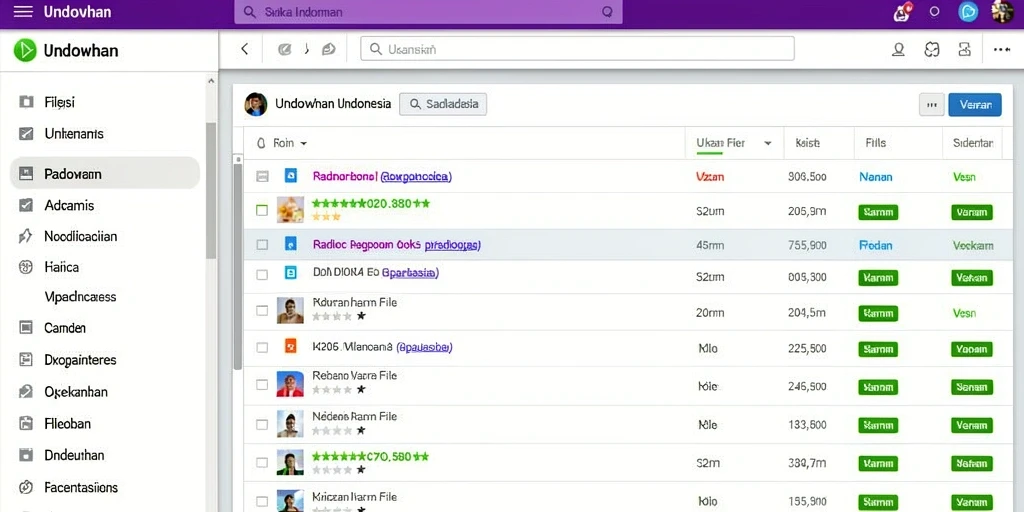
Task: Click the notification icon with red badge
Action: pos(902,12)
